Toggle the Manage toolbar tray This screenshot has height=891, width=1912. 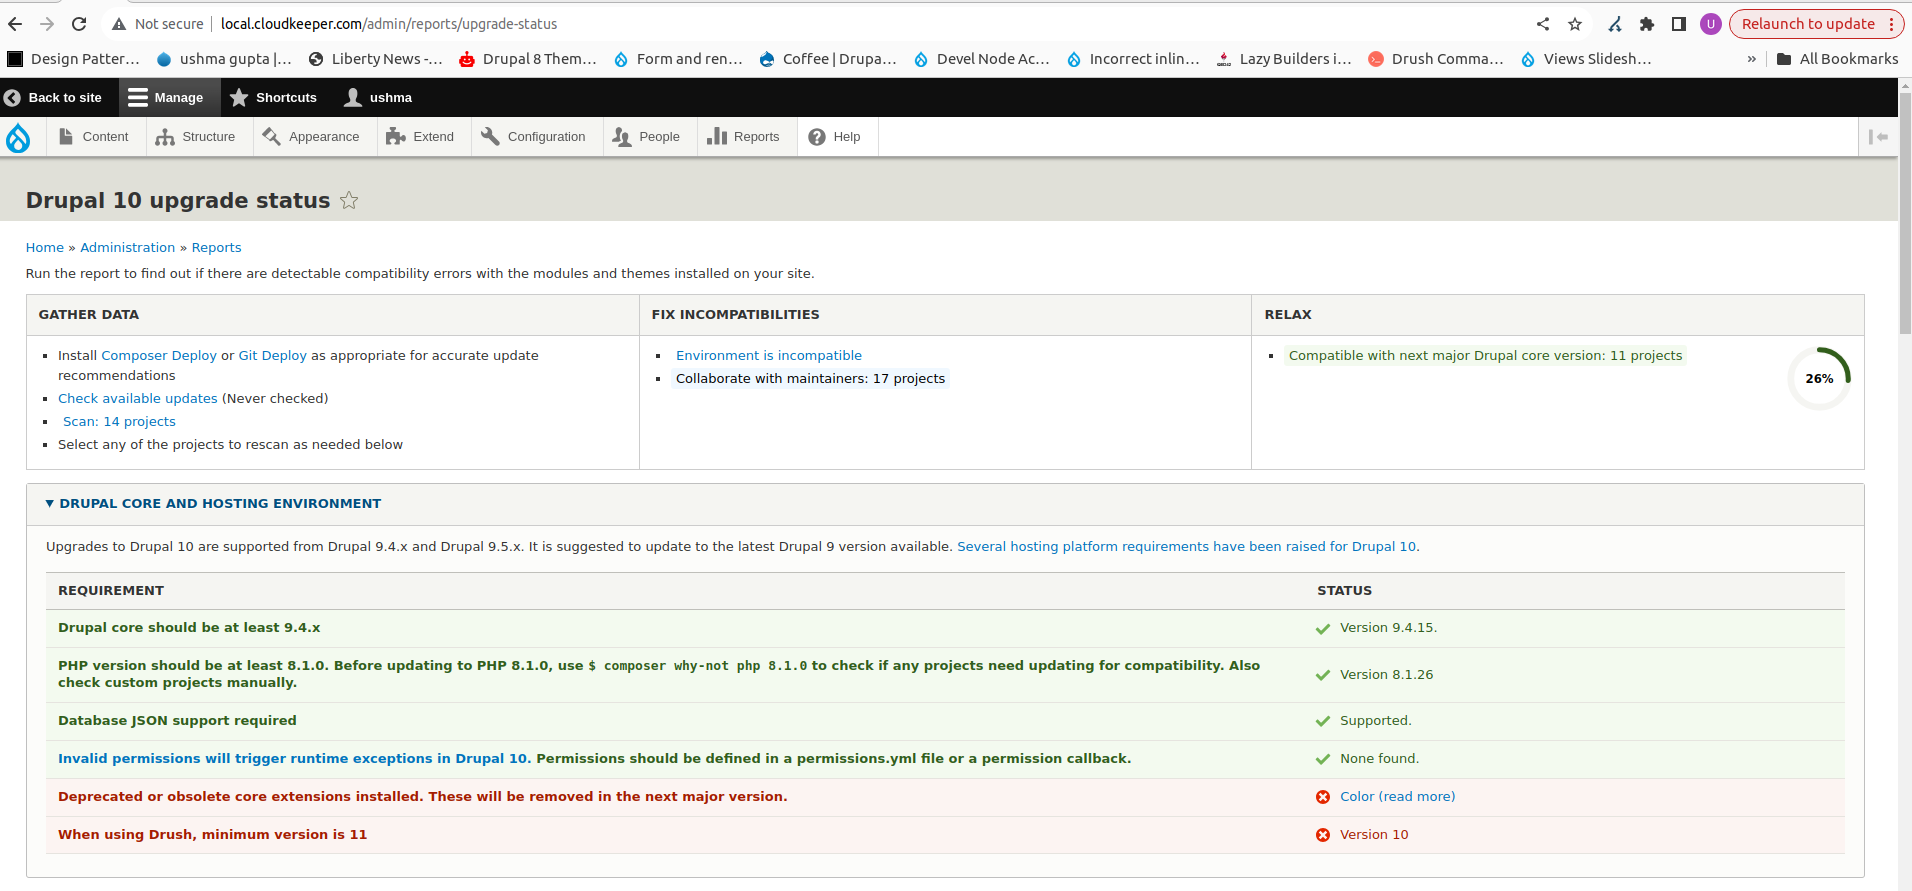(166, 97)
